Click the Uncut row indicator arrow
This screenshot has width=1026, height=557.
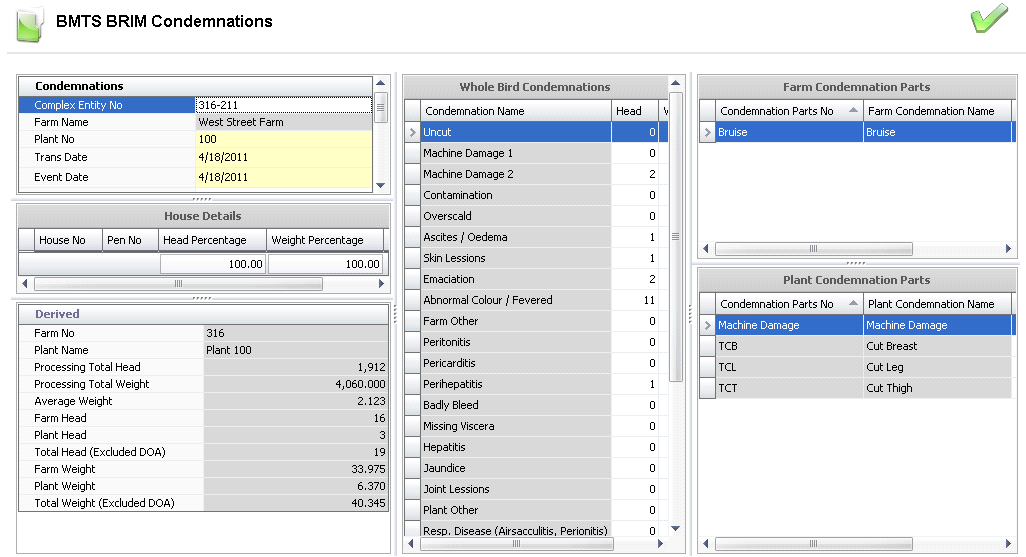pos(412,132)
